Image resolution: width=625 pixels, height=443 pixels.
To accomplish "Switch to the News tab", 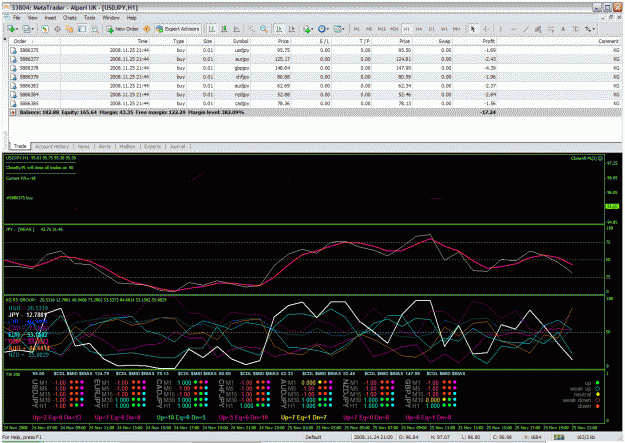I will click(84, 146).
